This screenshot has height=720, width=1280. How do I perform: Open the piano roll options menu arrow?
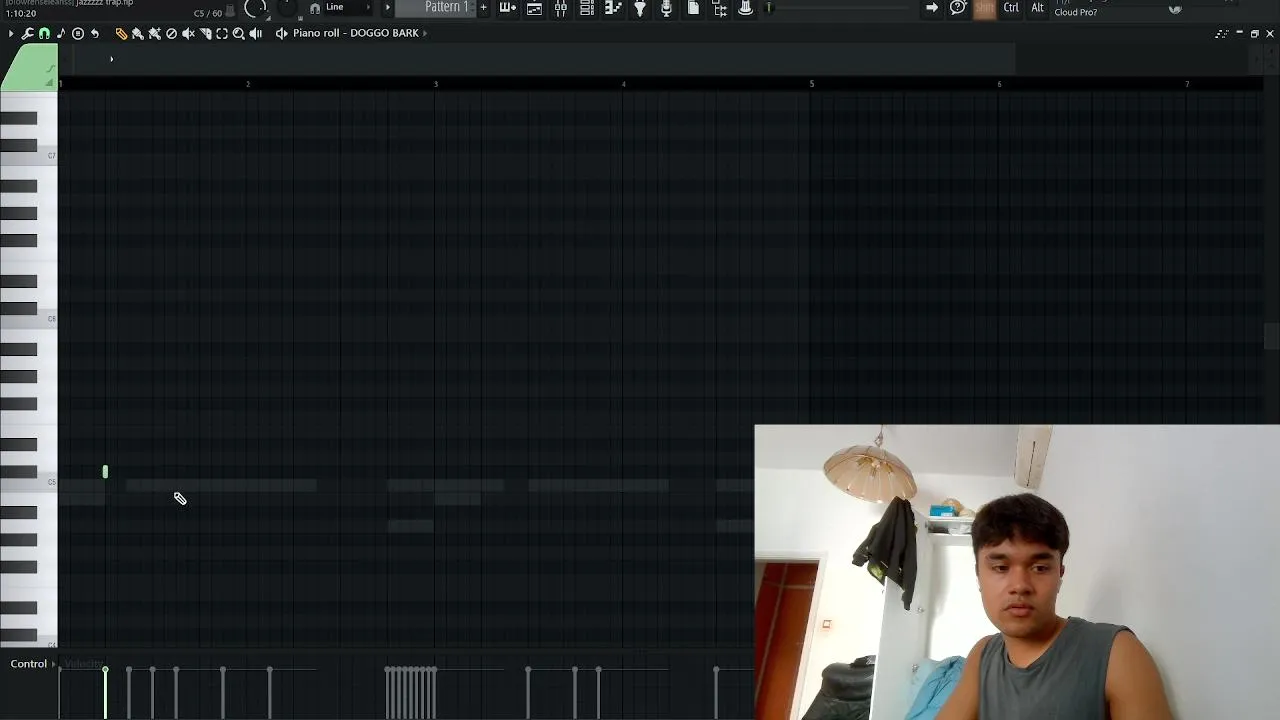tap(11, 33)
